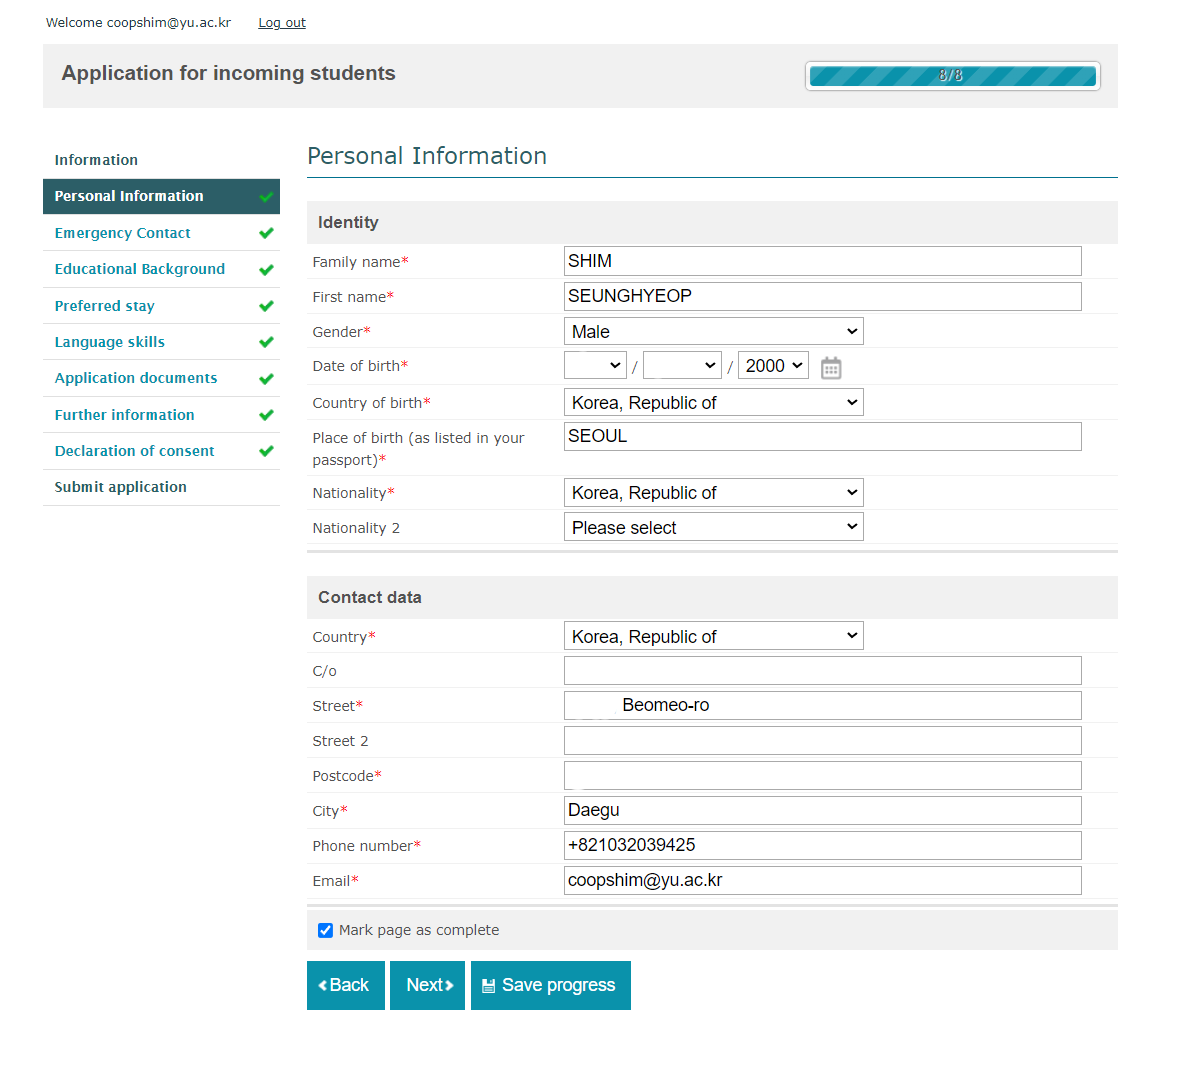Open Language skills section
Viewport: 1179px width, 1071px height.
pyautogui.click(x=109, y=342)
